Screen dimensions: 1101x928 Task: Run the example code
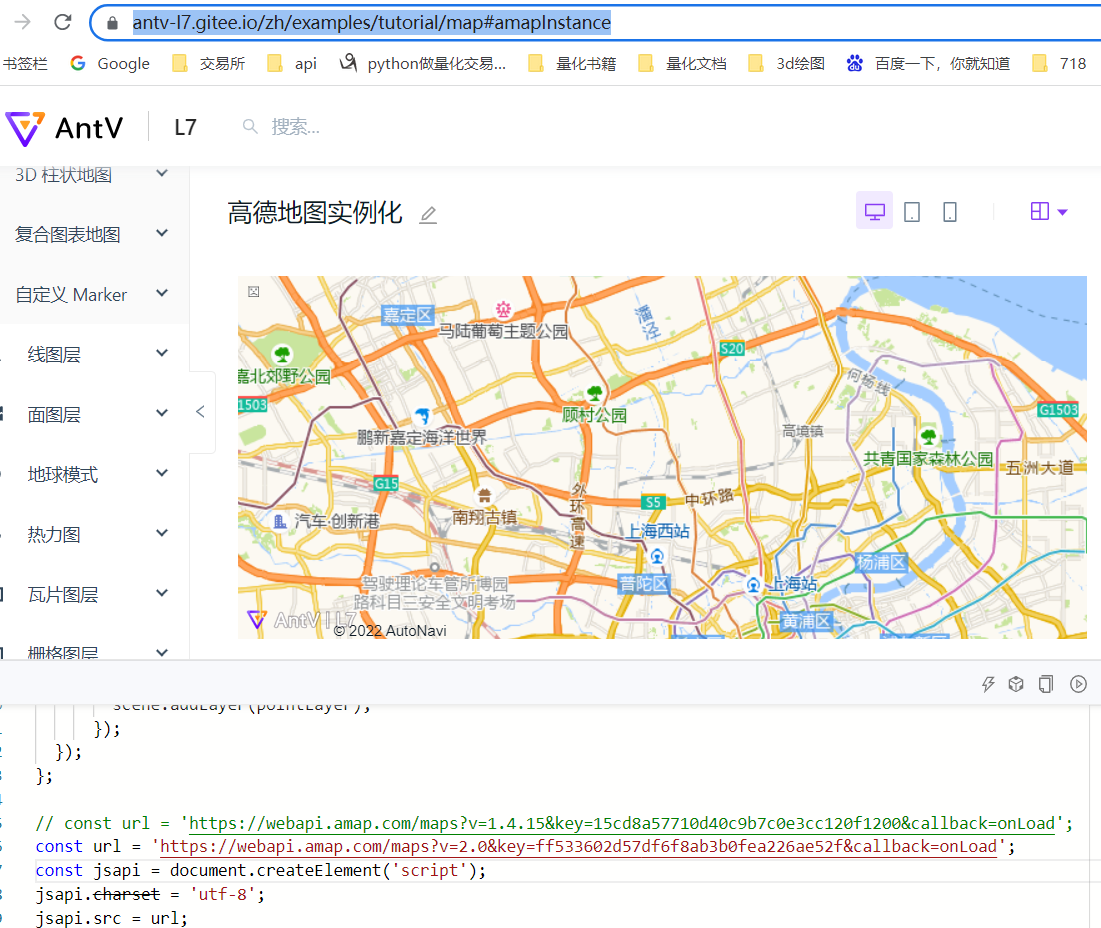click(x=1078, y=683)
